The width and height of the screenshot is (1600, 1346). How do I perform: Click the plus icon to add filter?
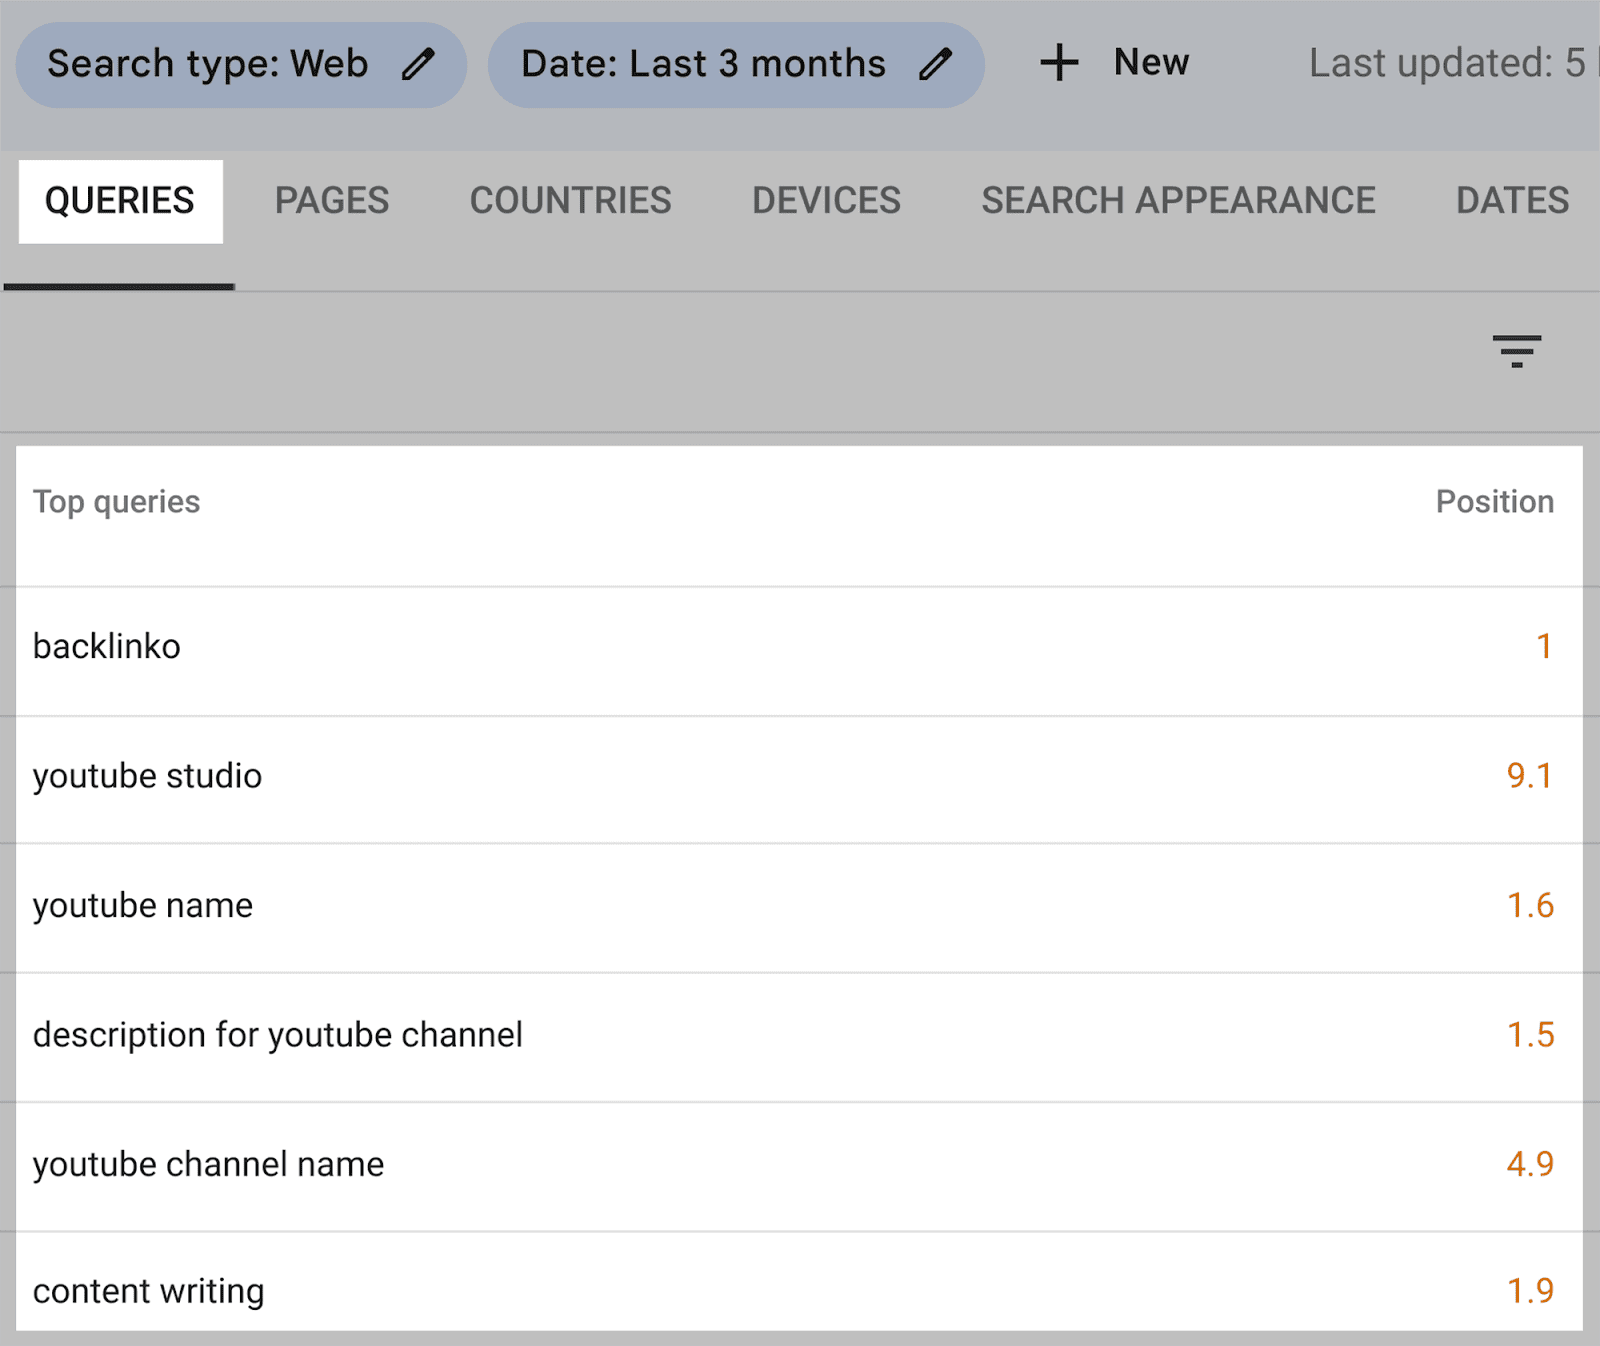(1059, 63)
